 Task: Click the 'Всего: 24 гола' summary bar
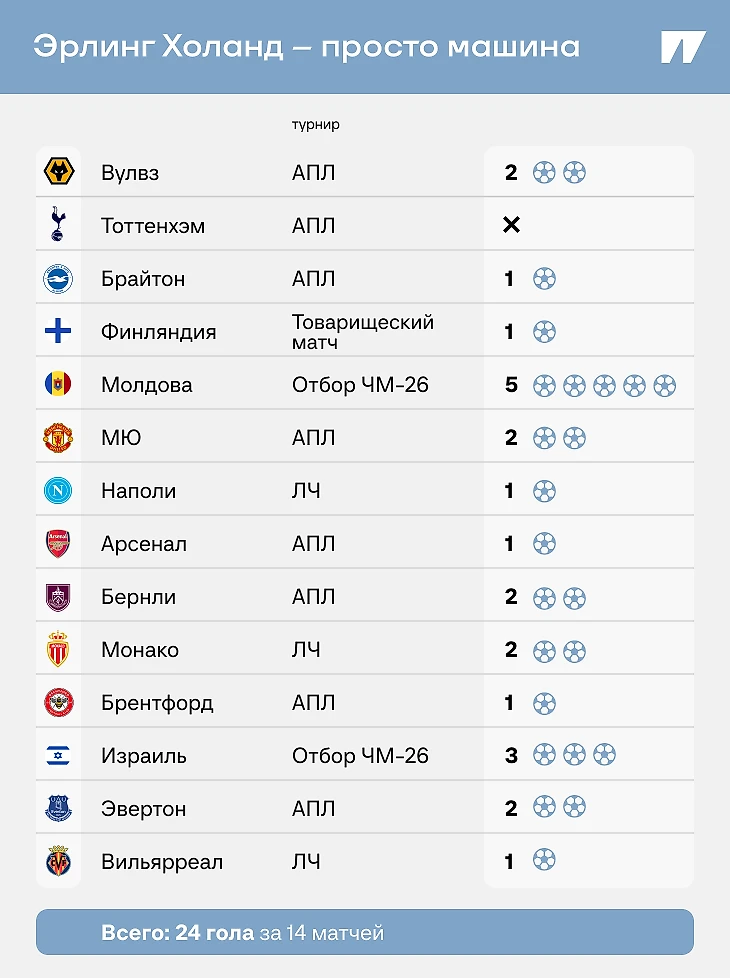click(x=364, y=932)
